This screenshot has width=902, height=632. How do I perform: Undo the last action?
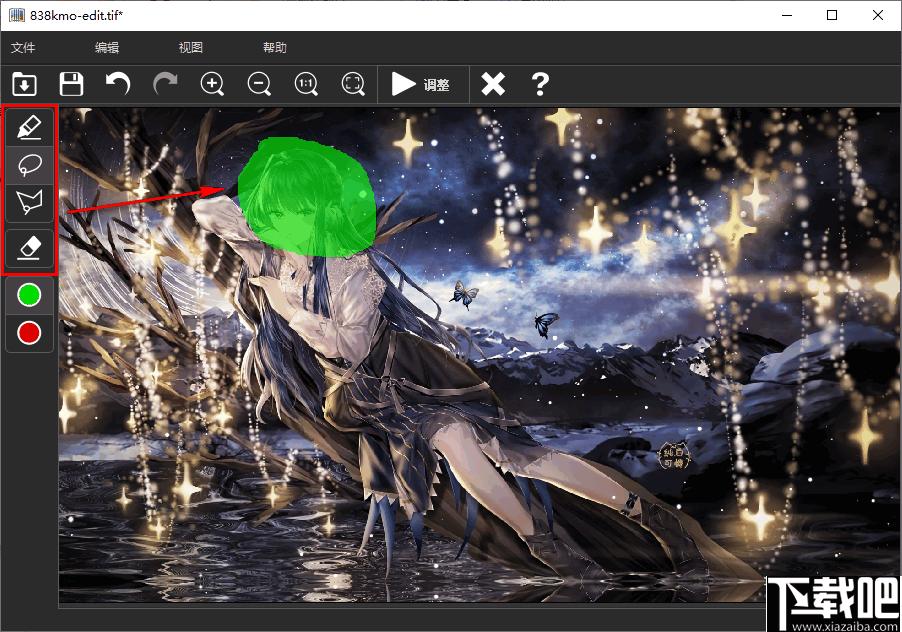click(118, 84)
